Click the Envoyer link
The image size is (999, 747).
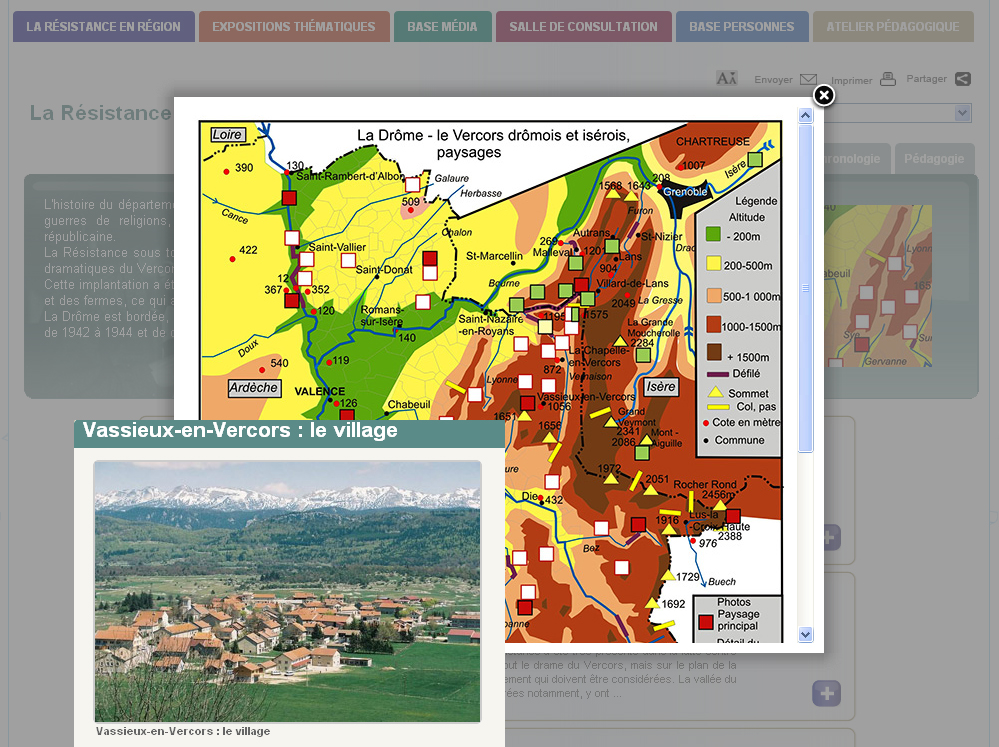tap(773, 80)
